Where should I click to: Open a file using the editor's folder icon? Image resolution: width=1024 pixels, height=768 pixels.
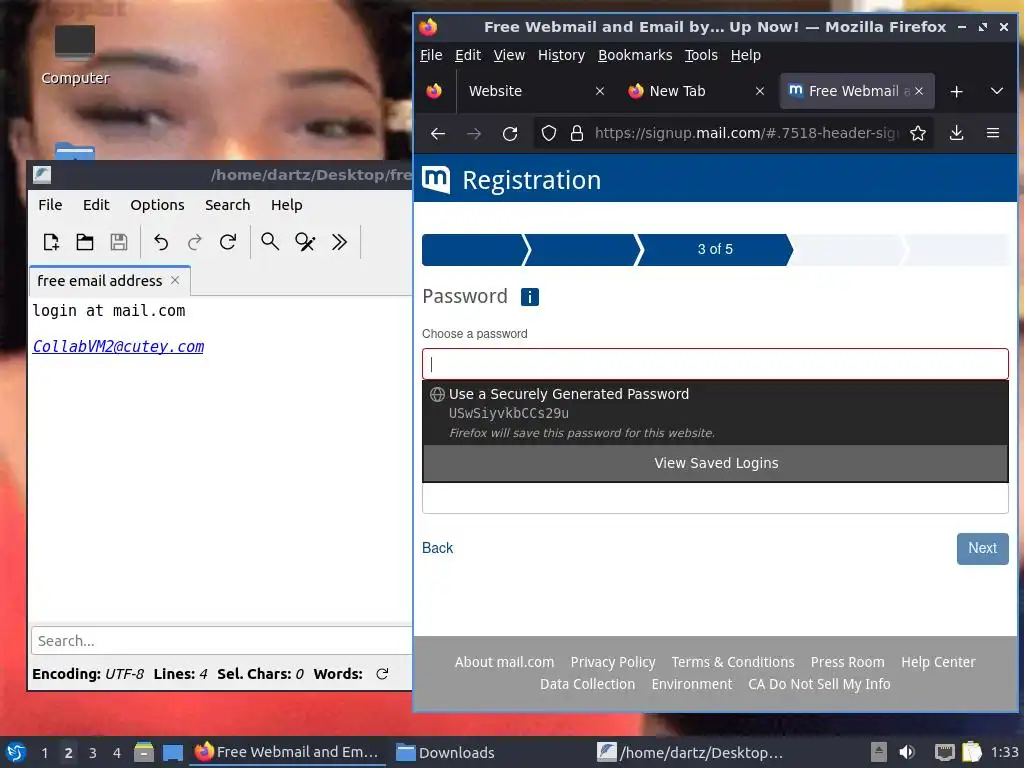point(85,242)
